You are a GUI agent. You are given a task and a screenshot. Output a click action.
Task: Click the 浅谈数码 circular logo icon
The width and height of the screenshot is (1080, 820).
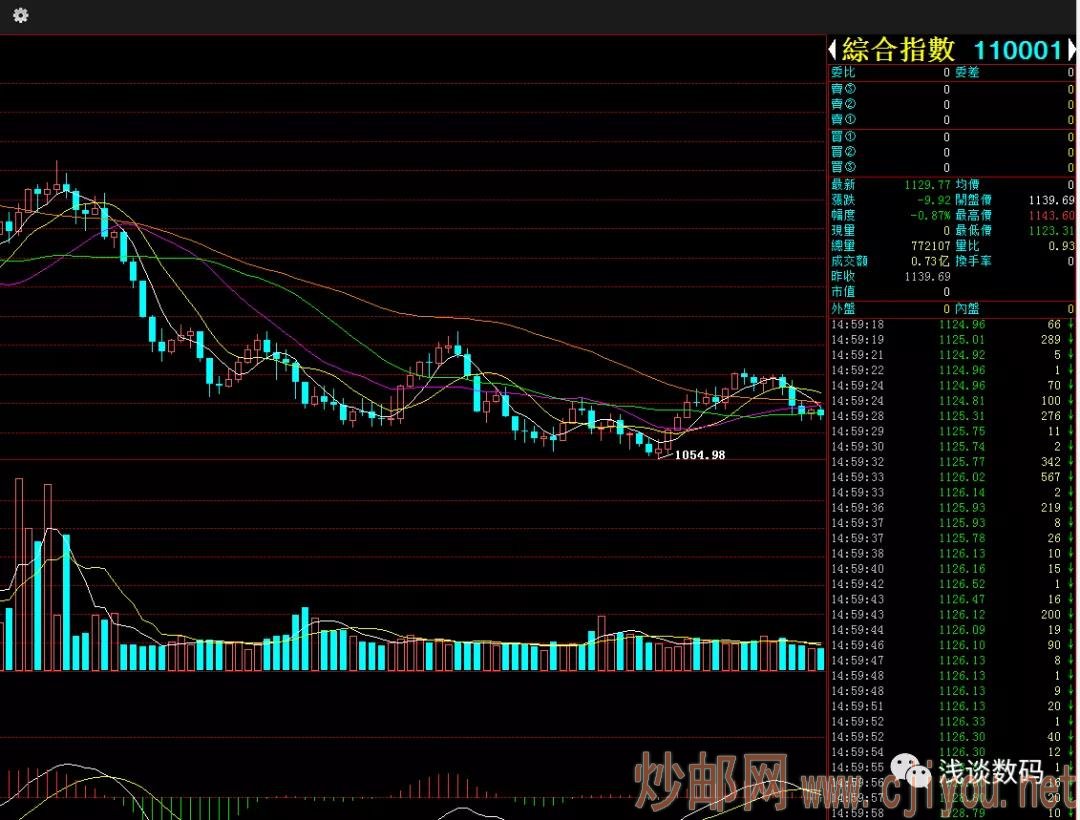click(910, 770)
